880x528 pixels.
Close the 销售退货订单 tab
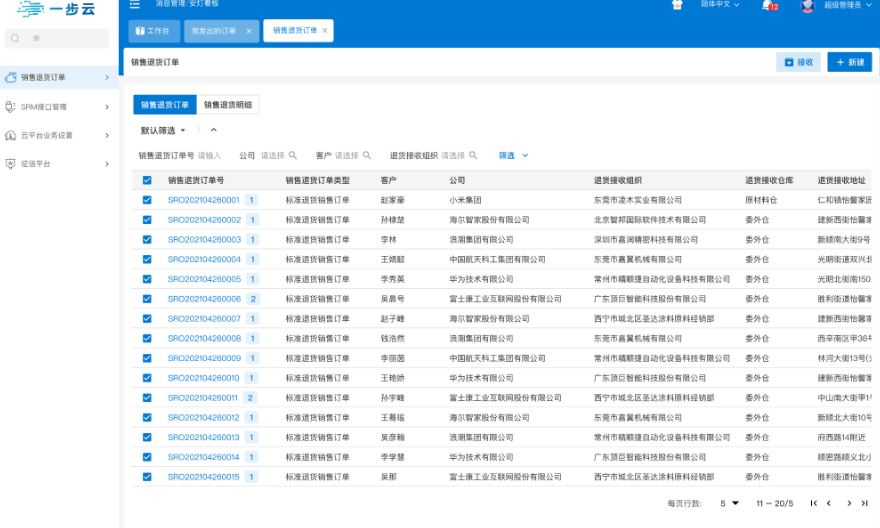[324, 31]
